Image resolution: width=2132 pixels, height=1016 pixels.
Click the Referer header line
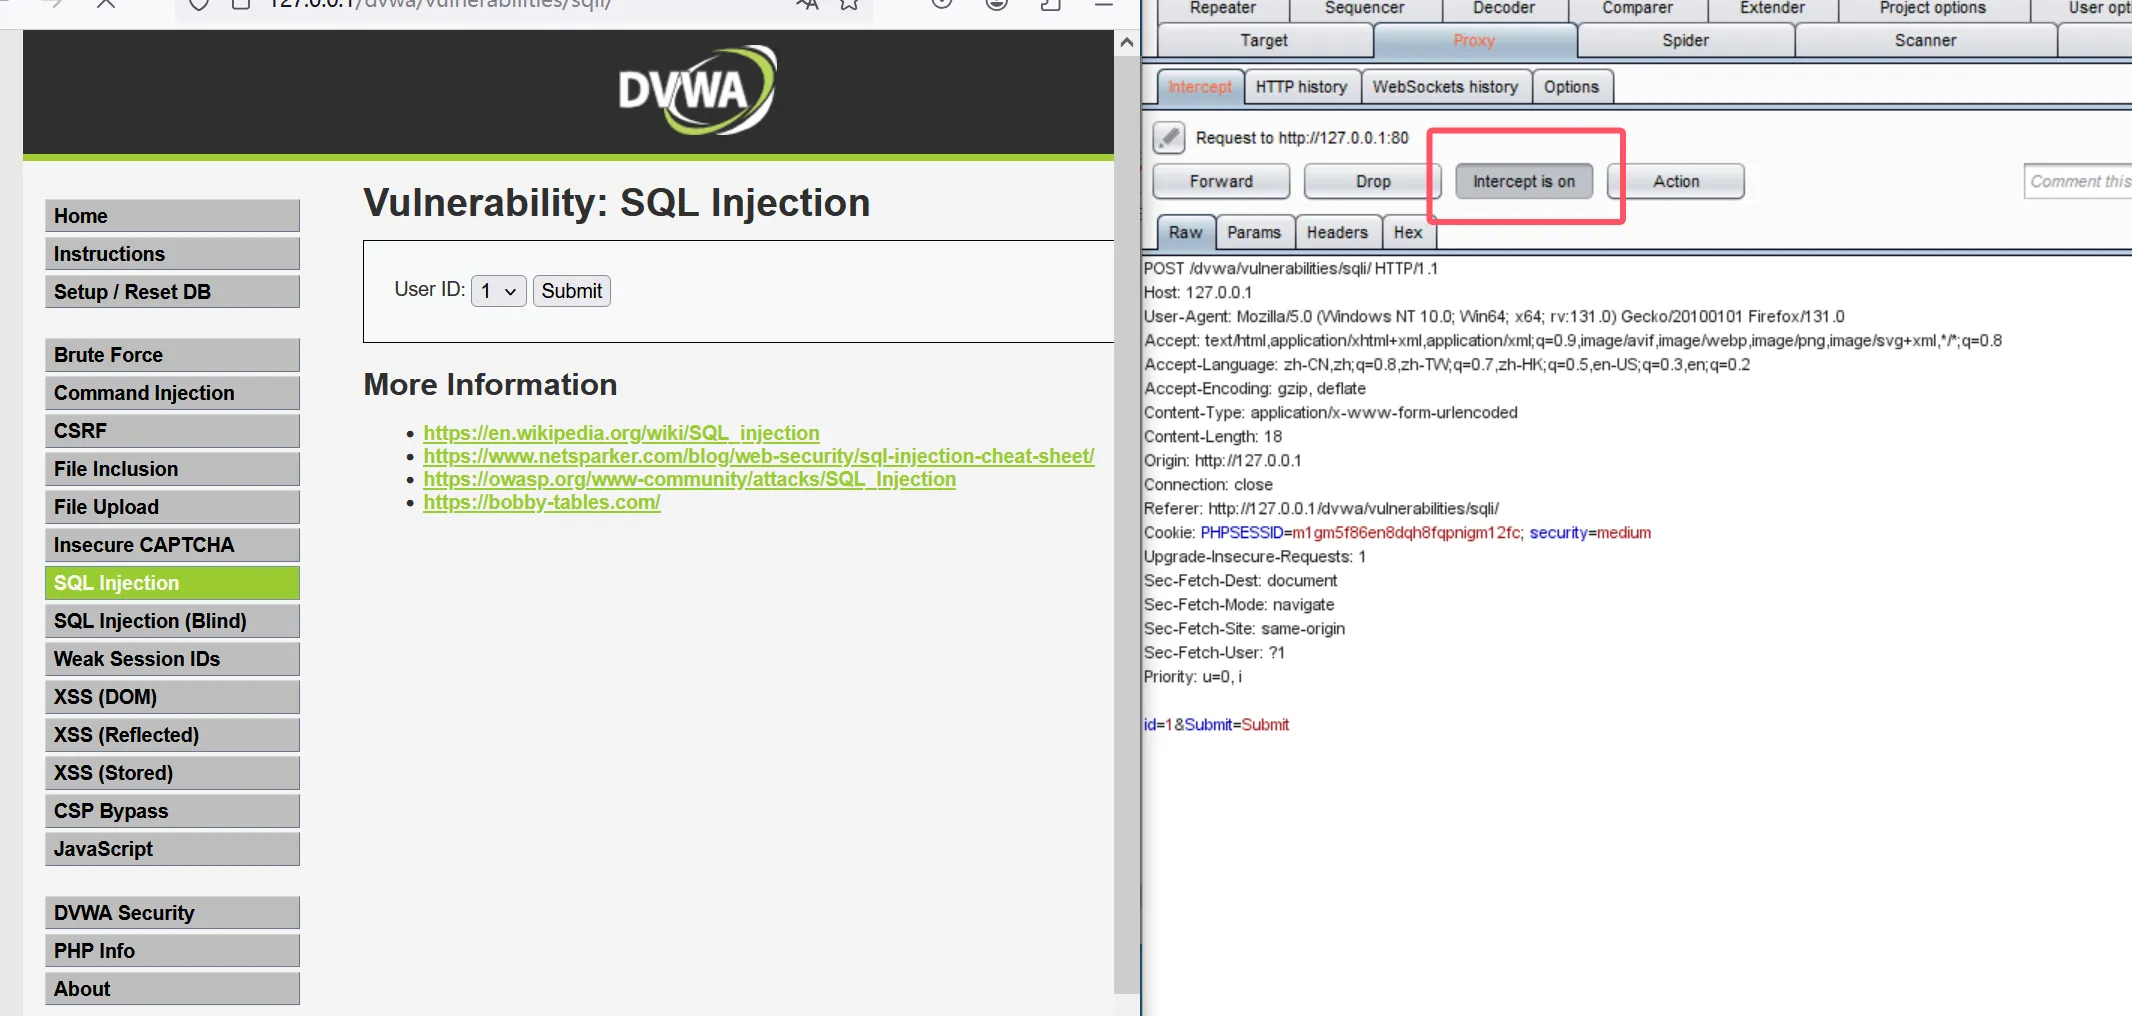(x=1321, y=508)
